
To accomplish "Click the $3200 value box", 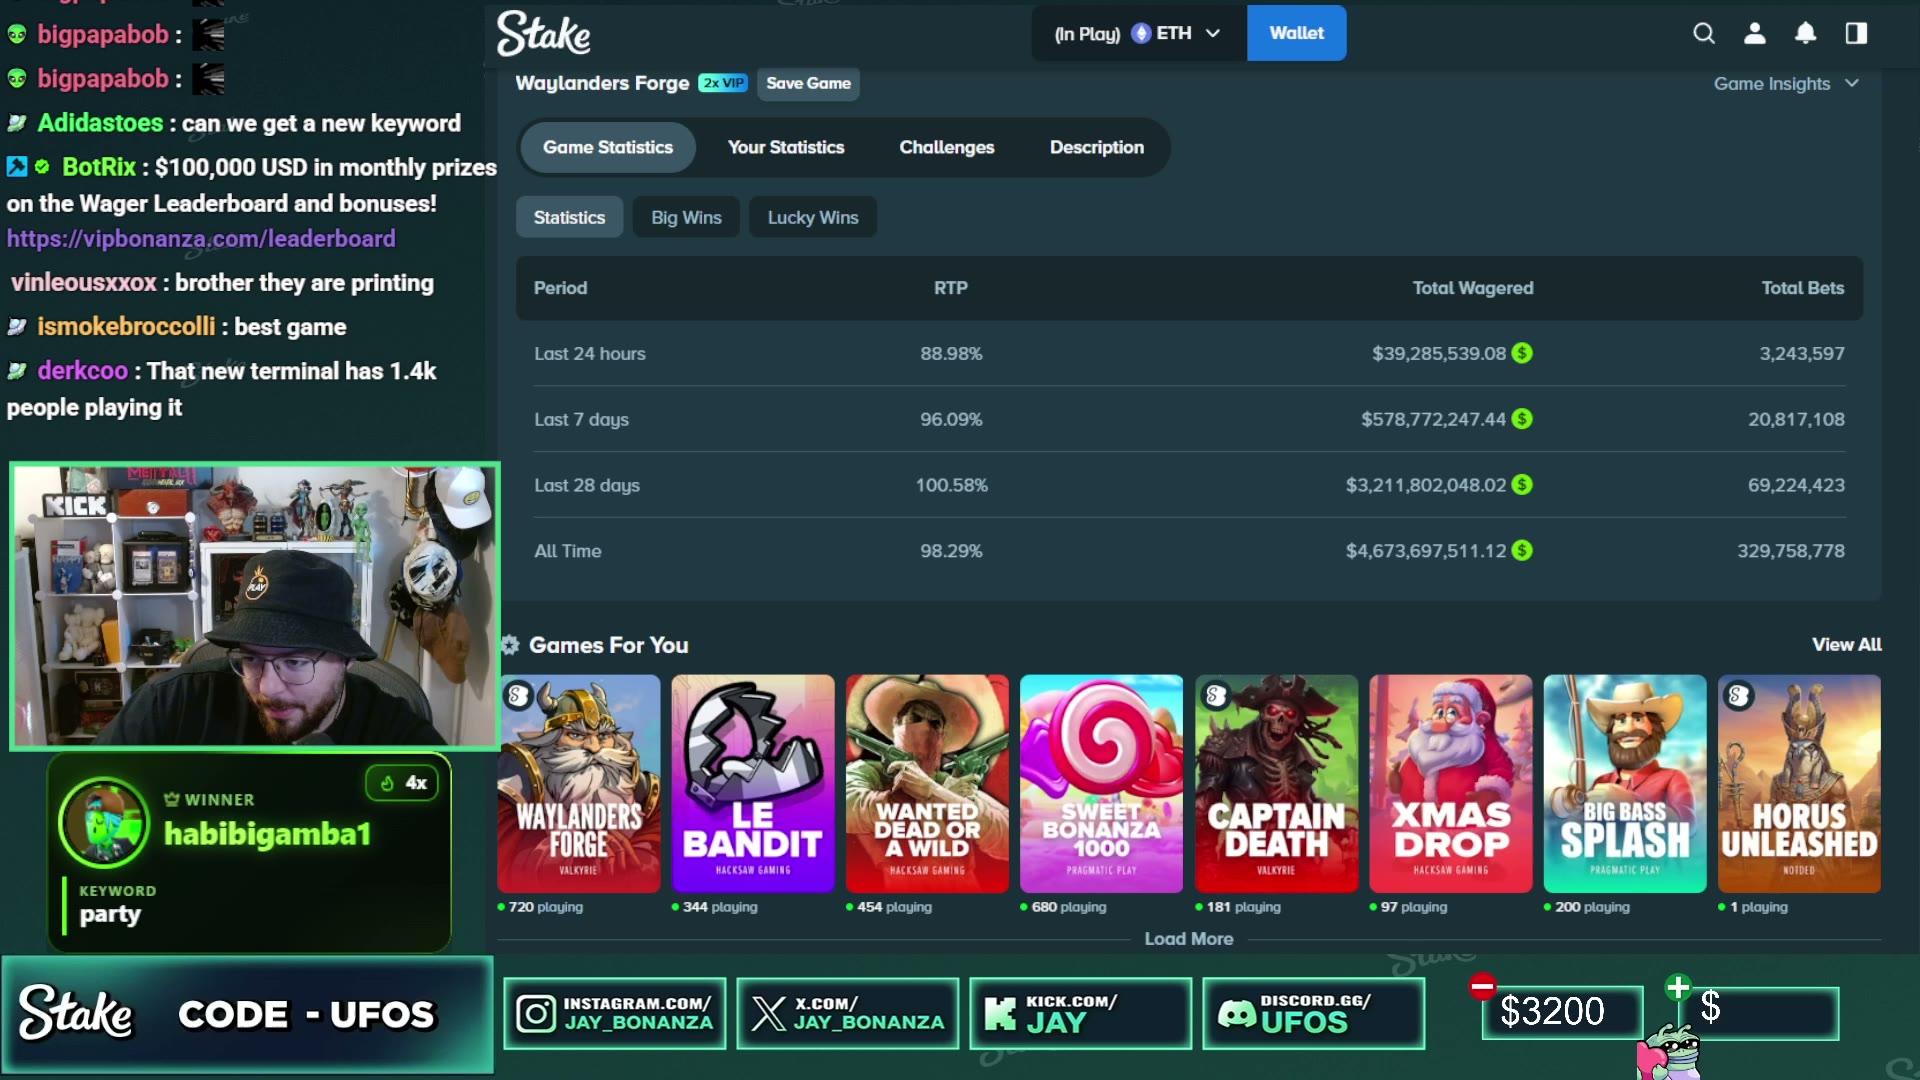I will tap(1562, 1012).
